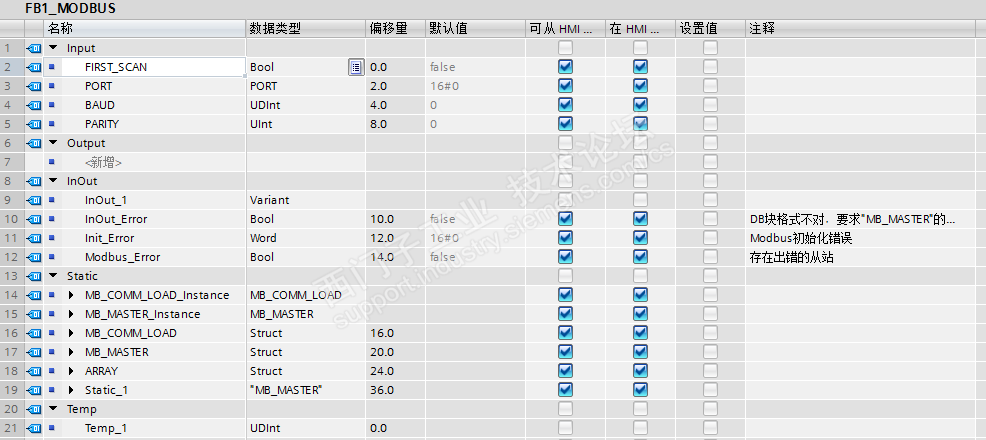This screenshot has height=440, width=986.
Task: Click the 默认值 column header
Action: 475,28
